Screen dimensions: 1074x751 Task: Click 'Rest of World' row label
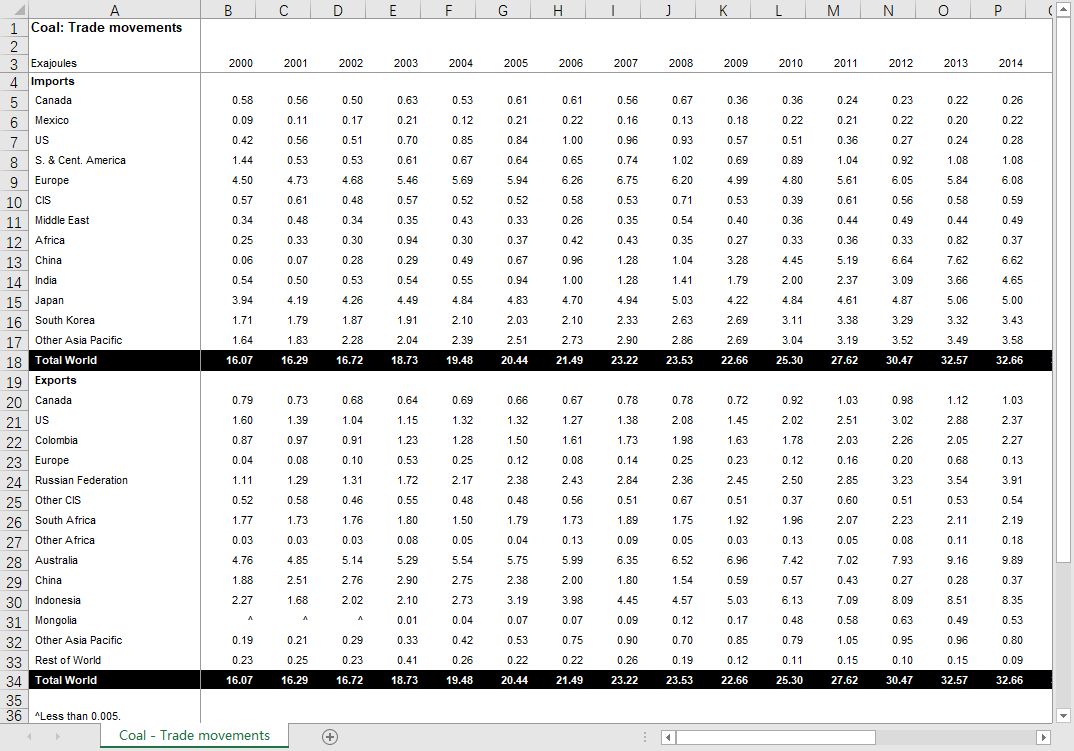(x=68, y=660)
